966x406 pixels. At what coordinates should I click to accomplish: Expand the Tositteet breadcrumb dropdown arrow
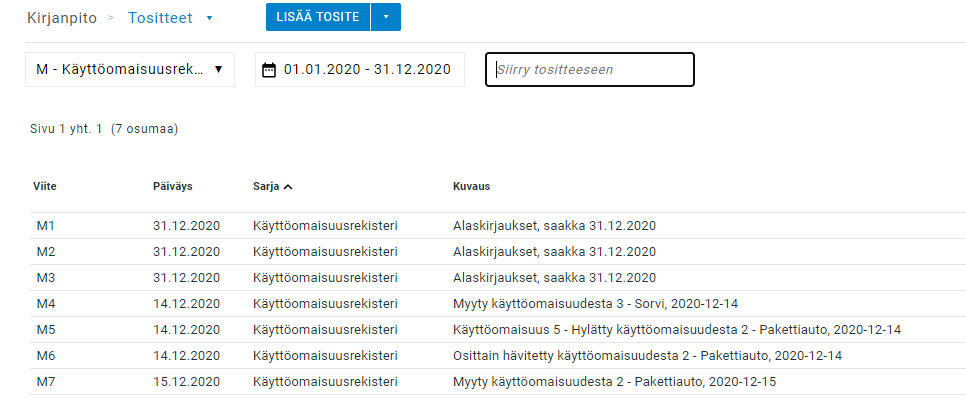(209, 18)
